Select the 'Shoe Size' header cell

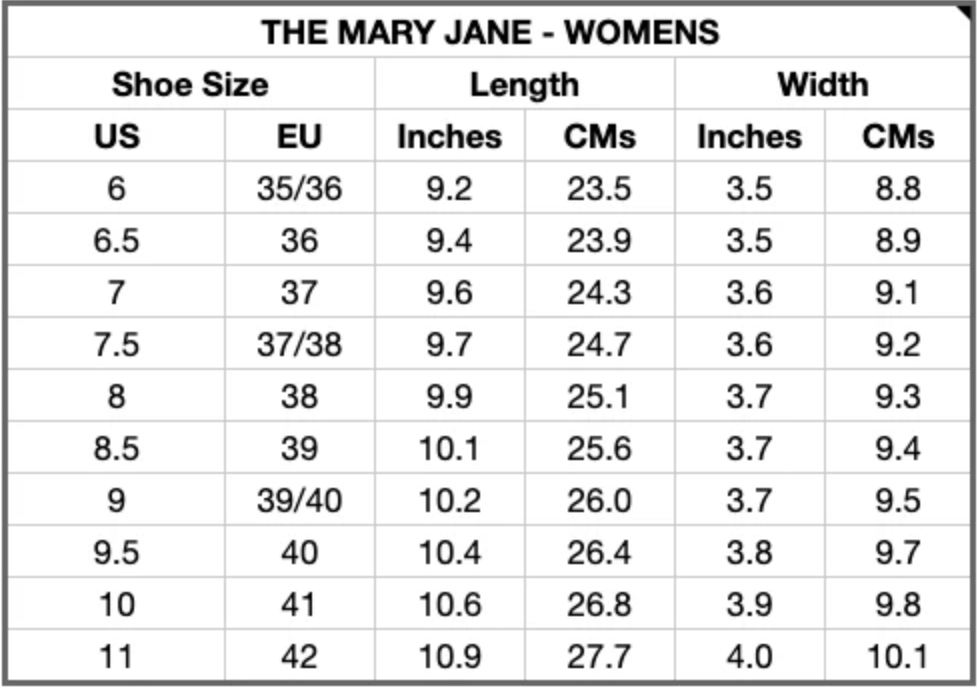(190, 84)
